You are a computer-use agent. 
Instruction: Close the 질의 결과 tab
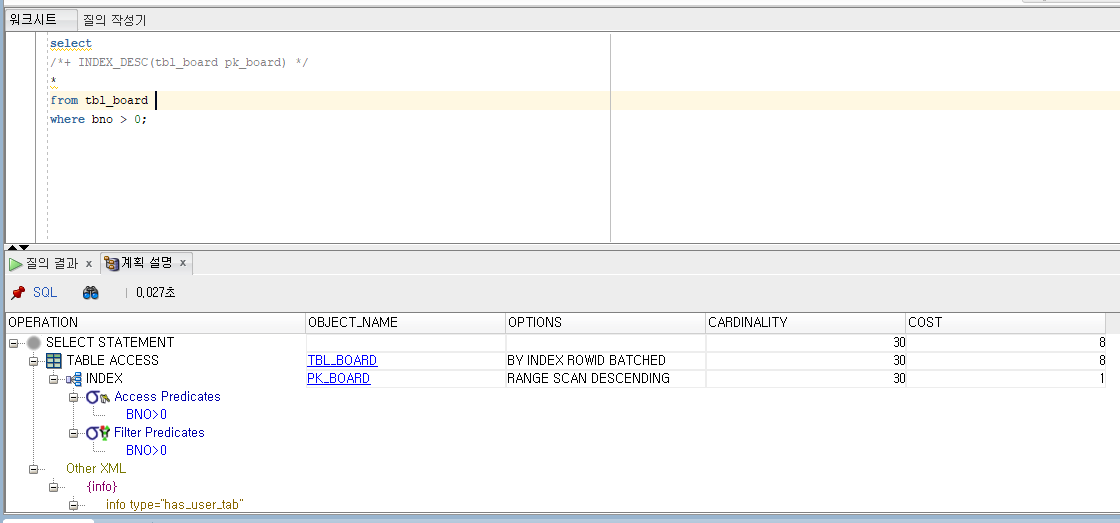(89, 264)
